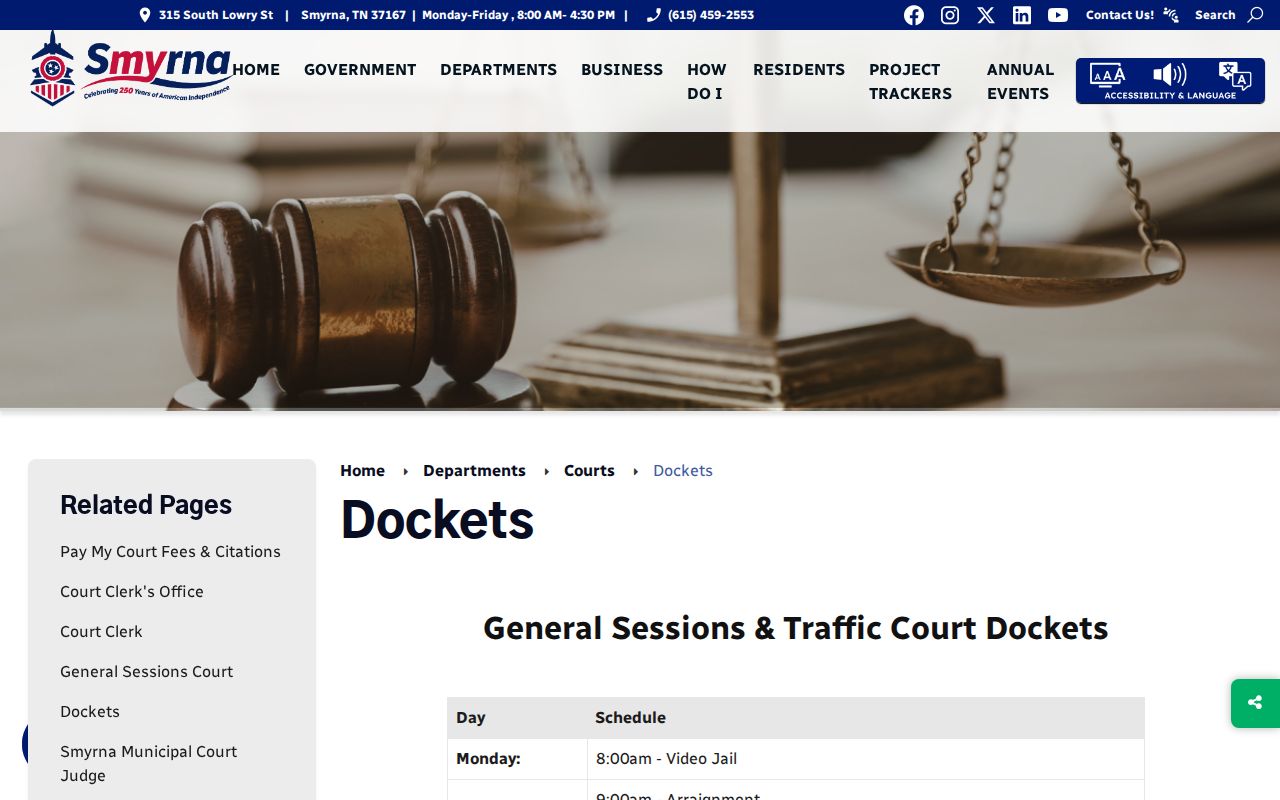Open the Instagram icon link
Screen dimensions: 1280x800
click(x=950, y=15)
